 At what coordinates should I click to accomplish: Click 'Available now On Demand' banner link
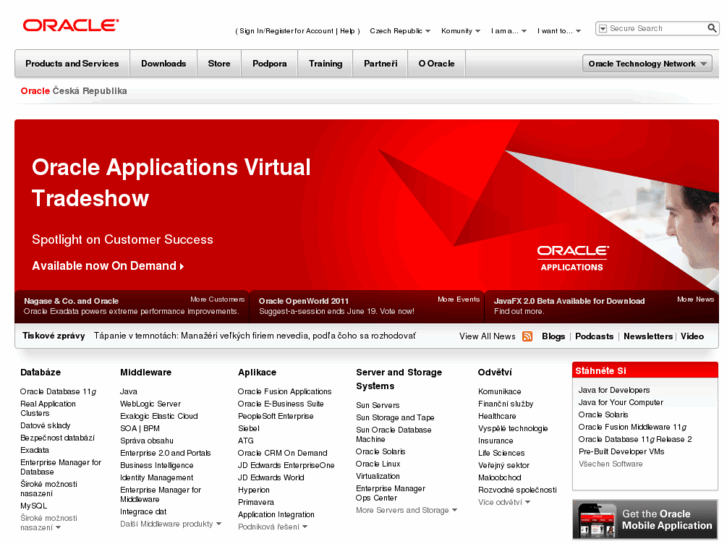pos(108,266)
